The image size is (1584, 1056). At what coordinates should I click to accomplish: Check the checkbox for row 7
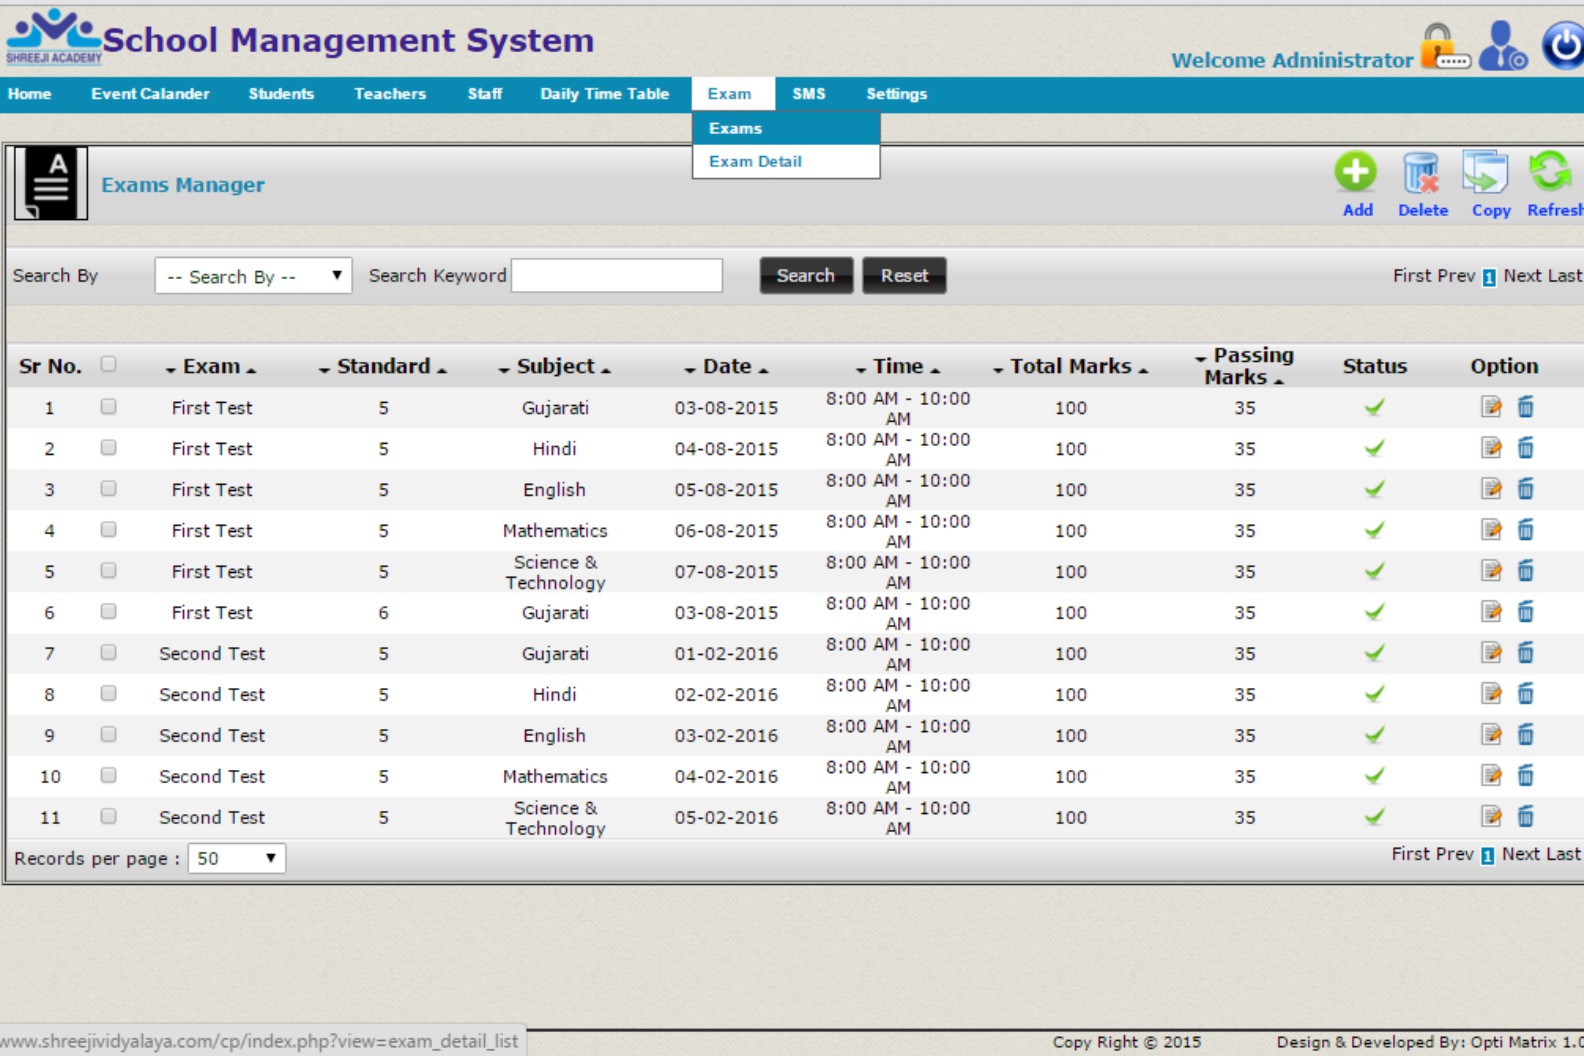click(108, 652)
